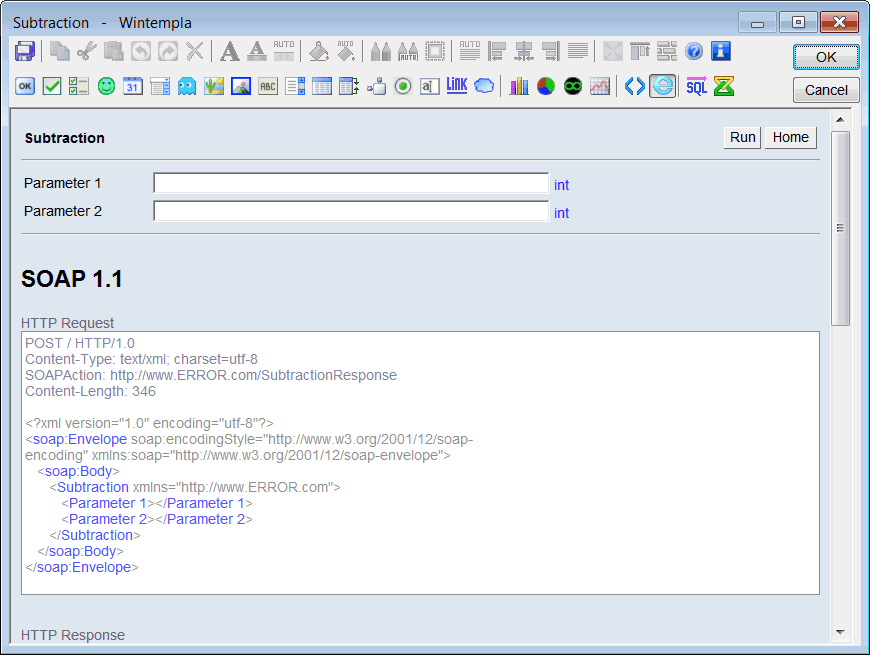Click the yellow-green hourglass Z icon
This screenshot has height=655, width=870.
724,87
